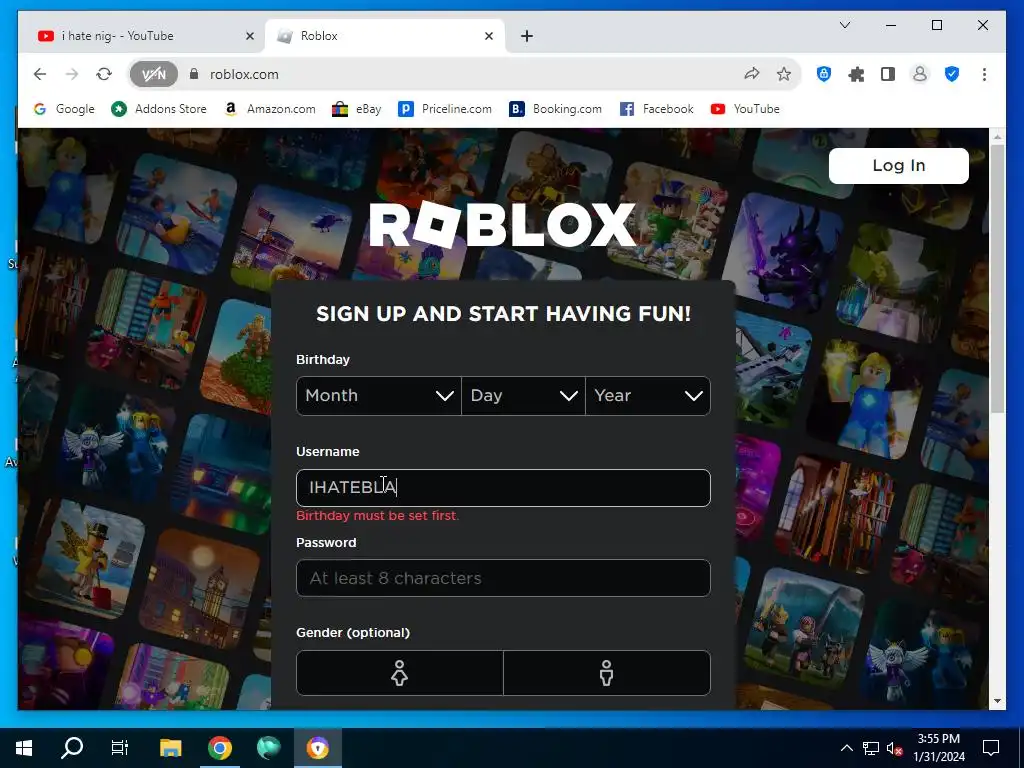Open the notification center icon

991,748
